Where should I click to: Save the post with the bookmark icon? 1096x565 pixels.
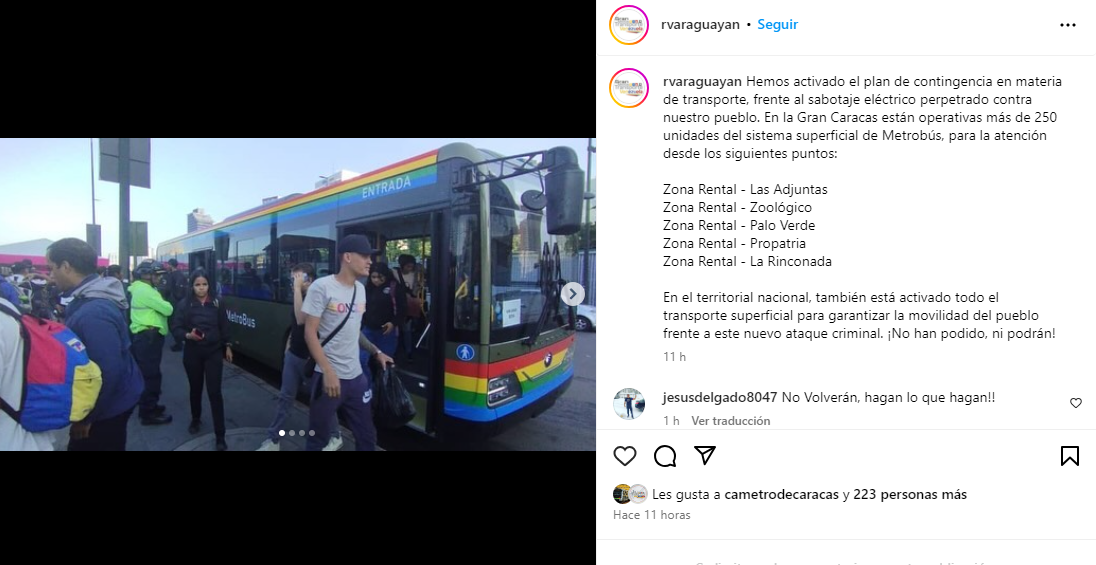point(1069,456)
